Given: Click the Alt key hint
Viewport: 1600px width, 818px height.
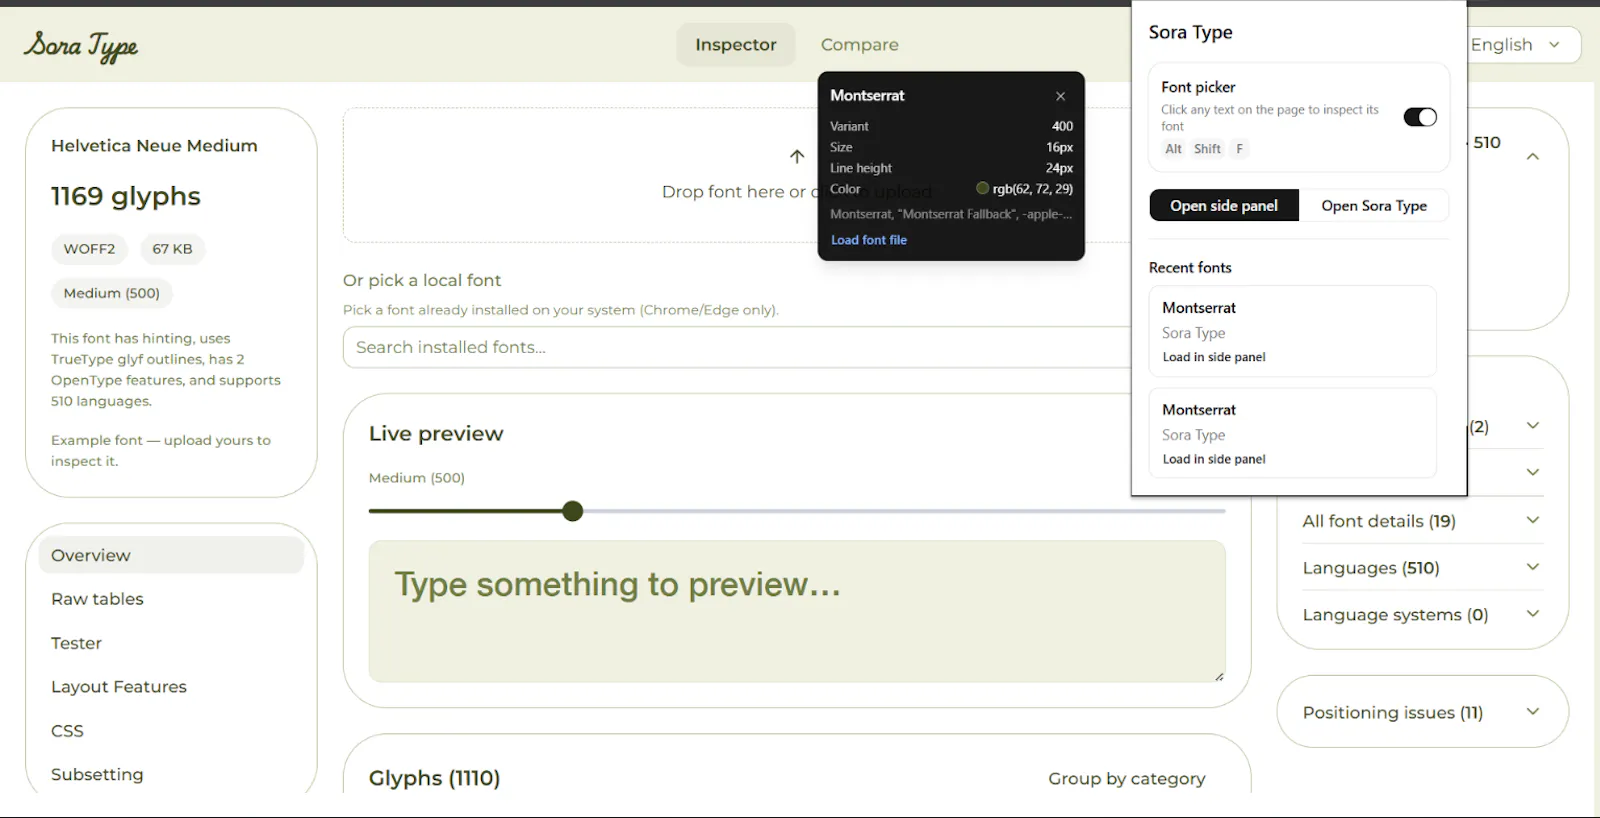Looking at the screenshot, I should (x=1173, y=149).
